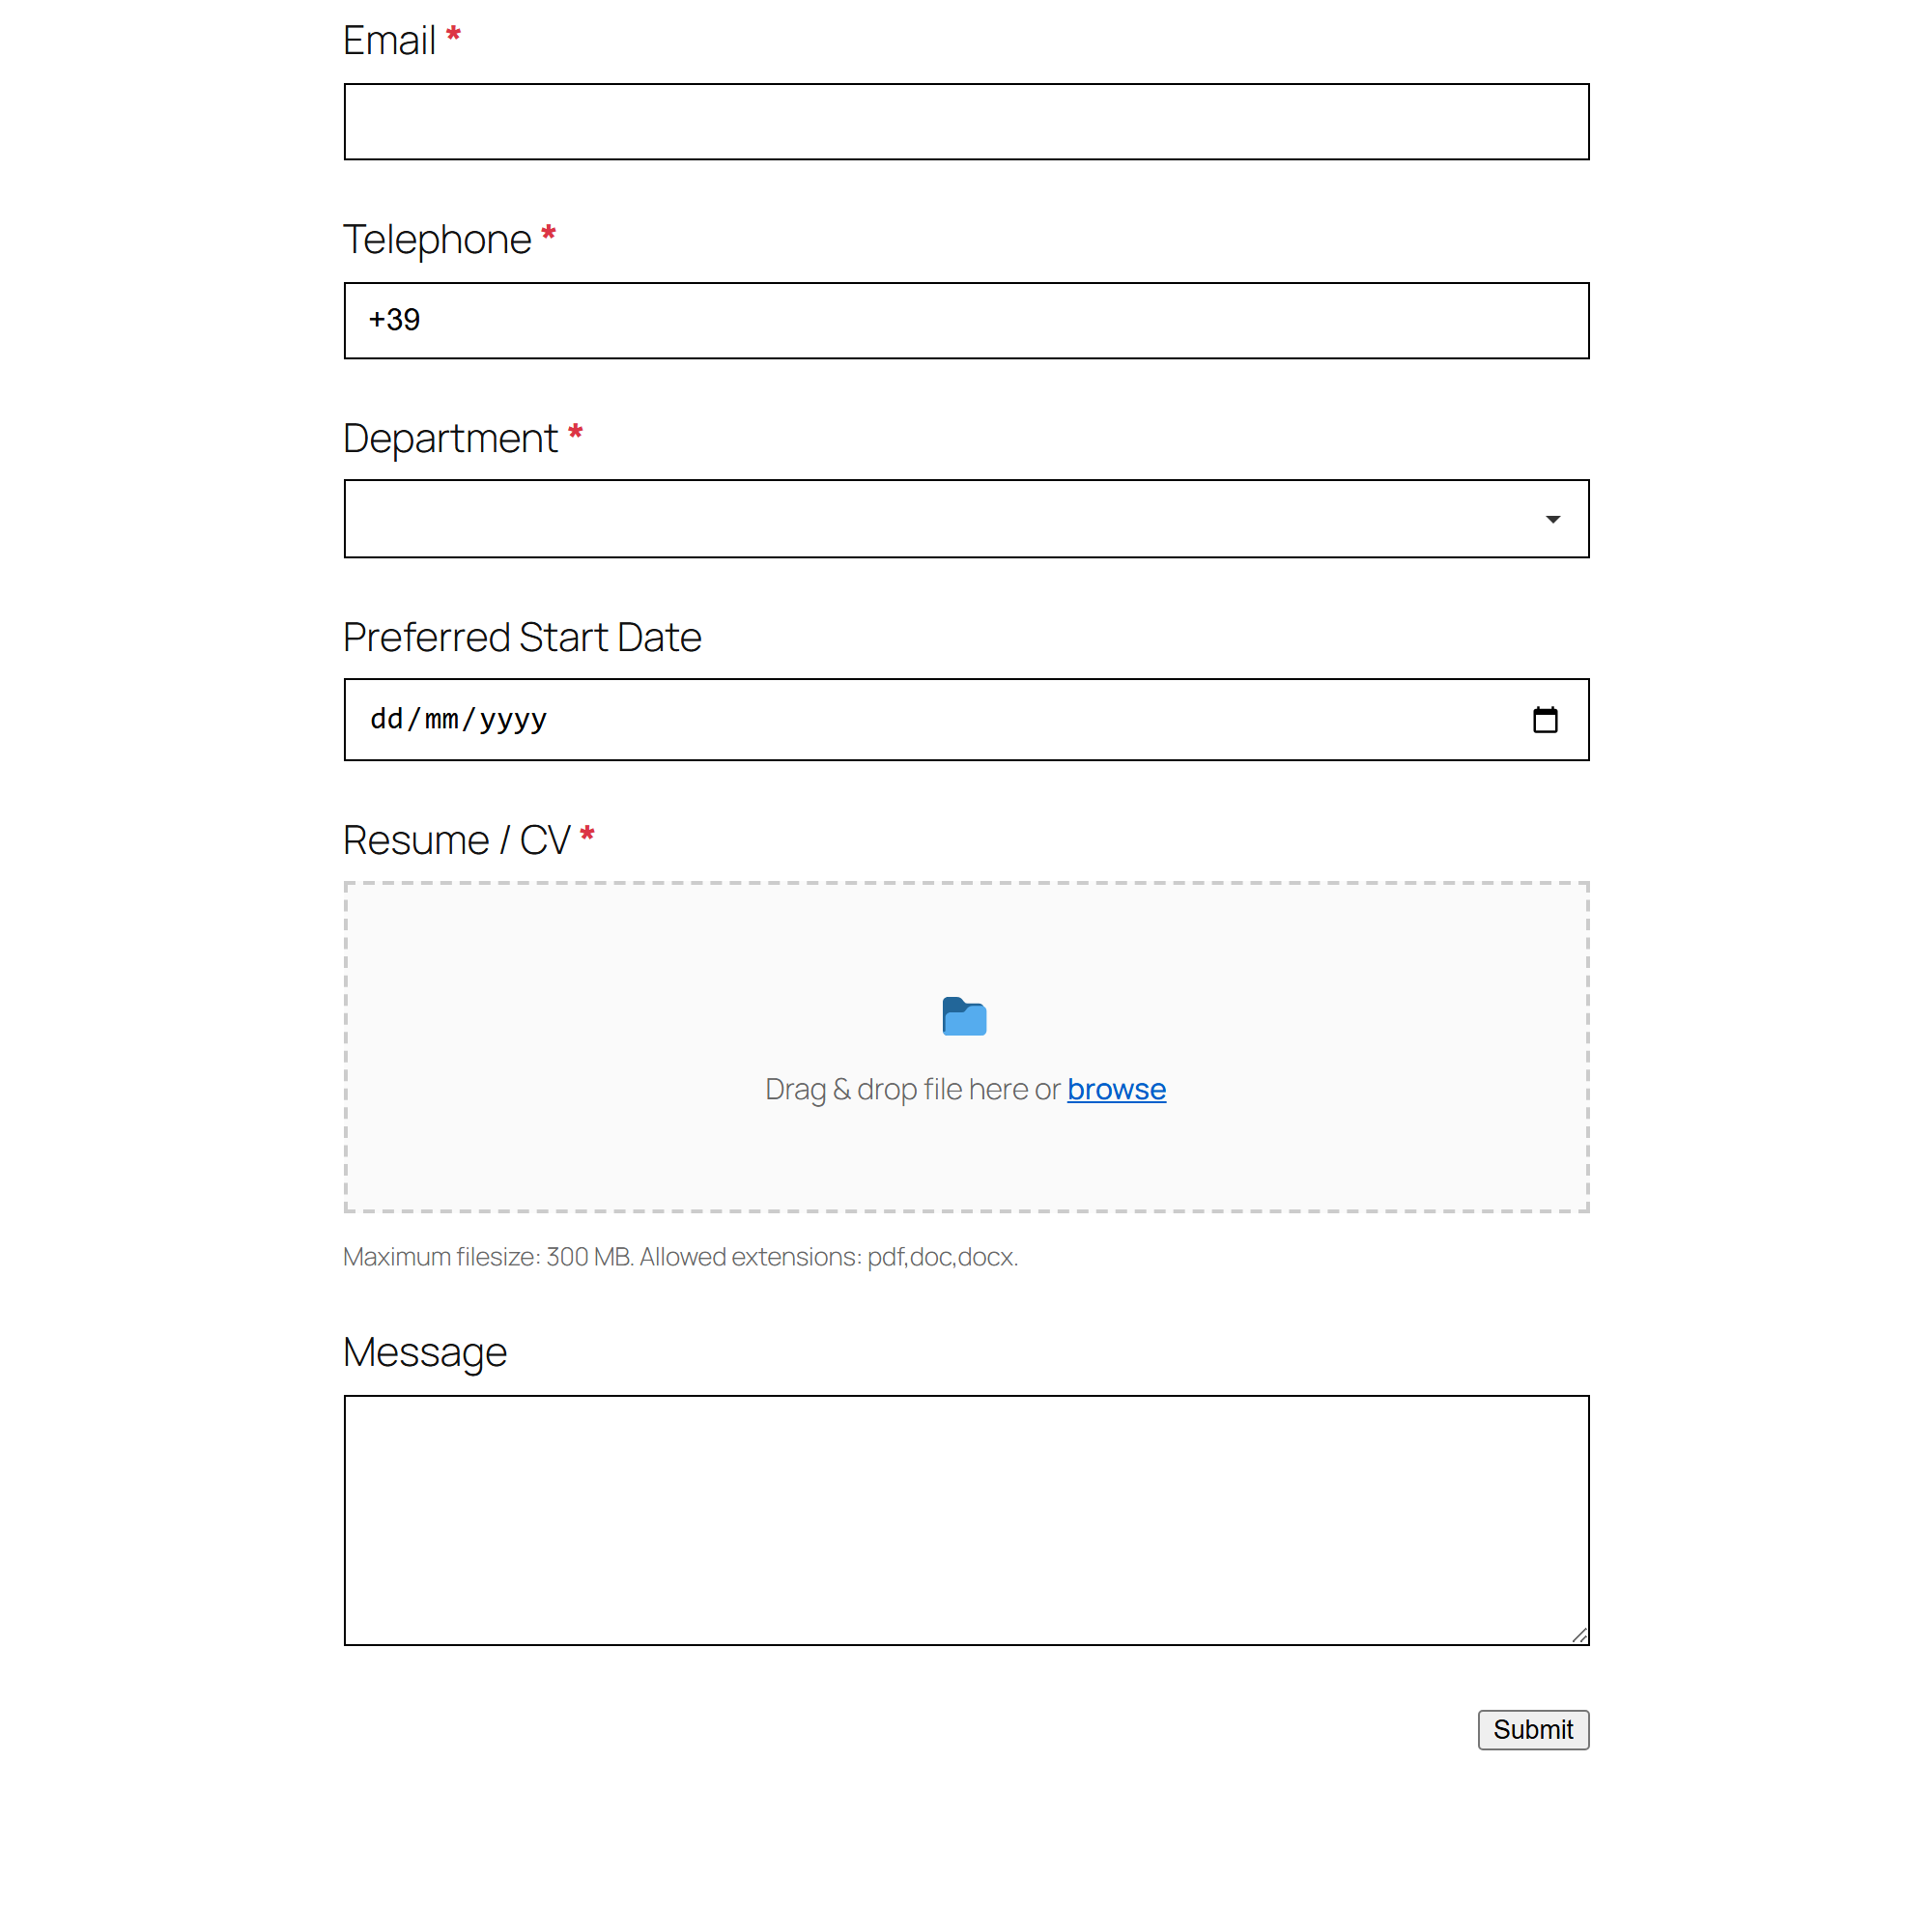Click the Email input field
This screenshot has height=1932, width=1932.
966,122
